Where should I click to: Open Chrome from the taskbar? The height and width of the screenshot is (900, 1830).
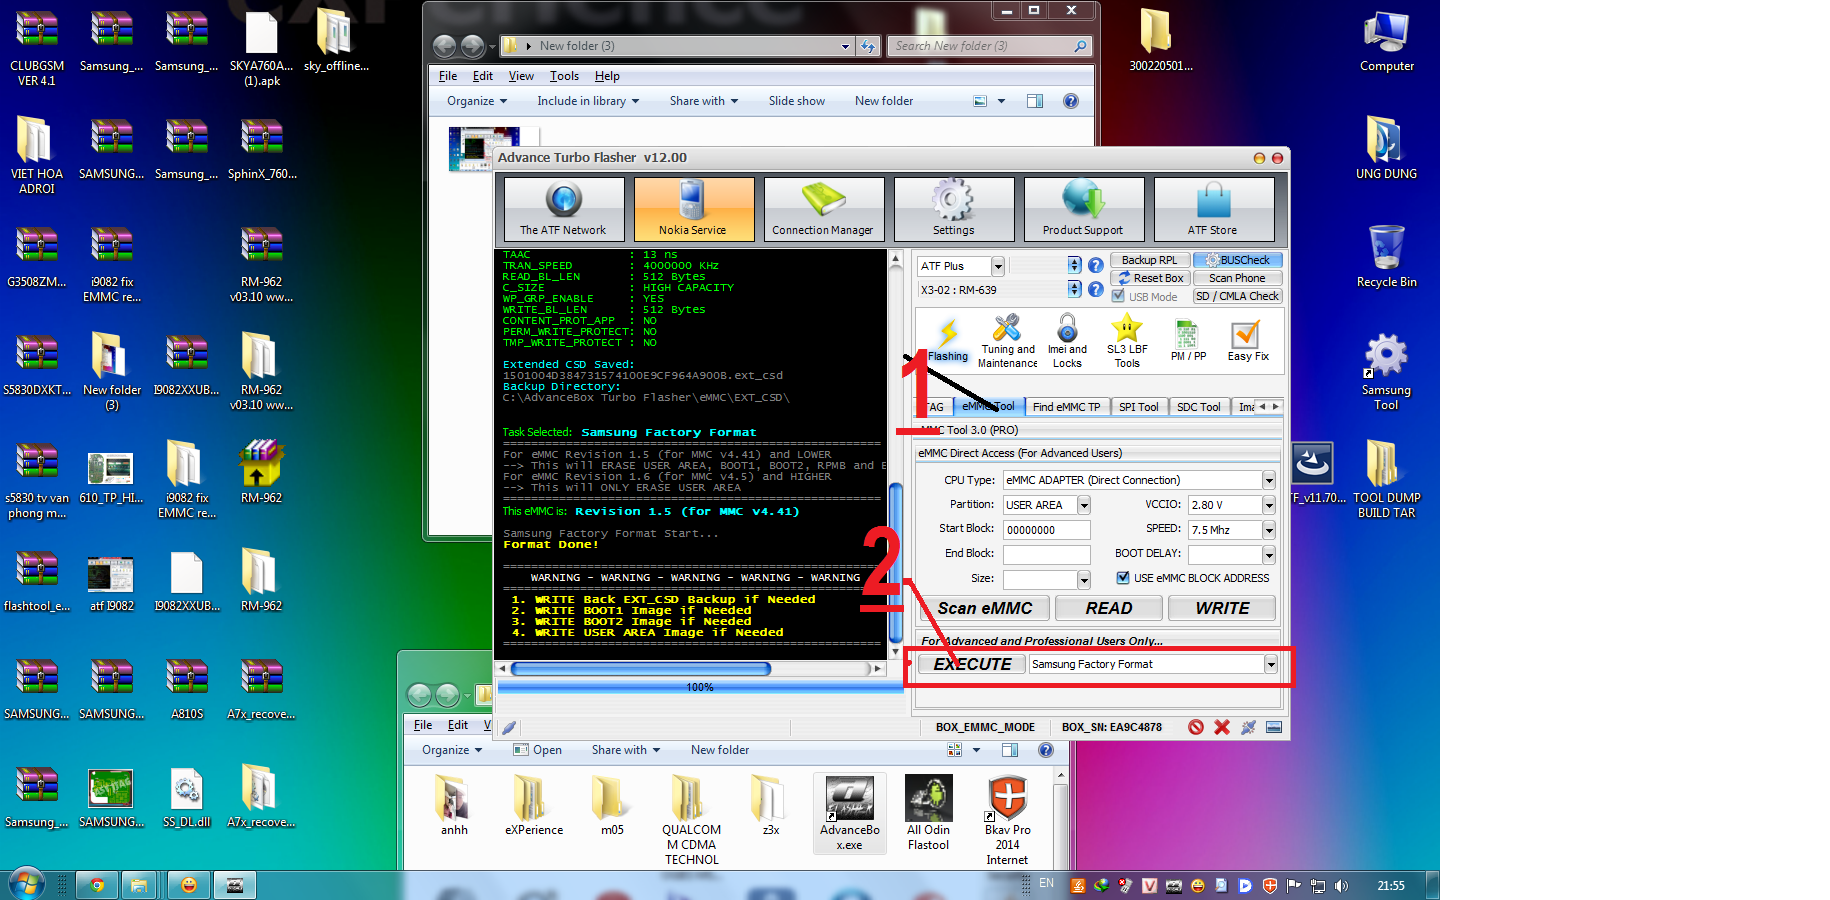coord(97,885)
